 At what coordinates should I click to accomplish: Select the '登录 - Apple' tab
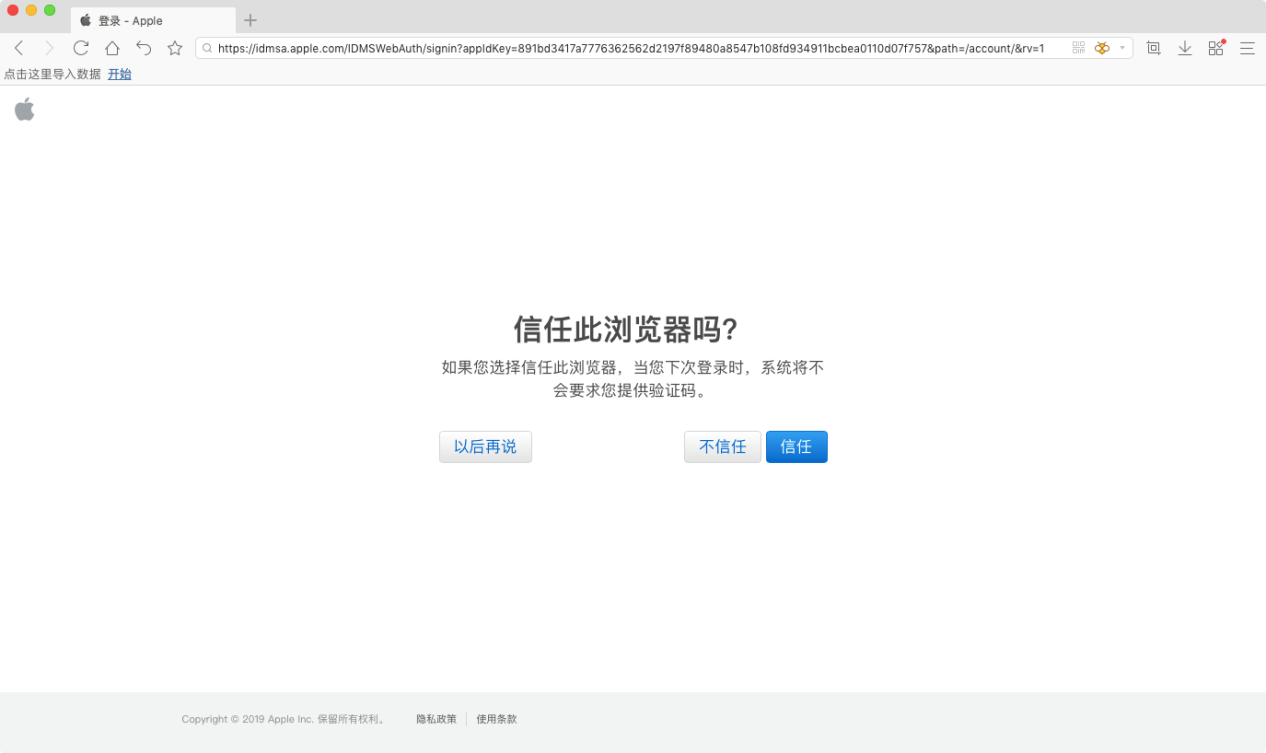153,20
